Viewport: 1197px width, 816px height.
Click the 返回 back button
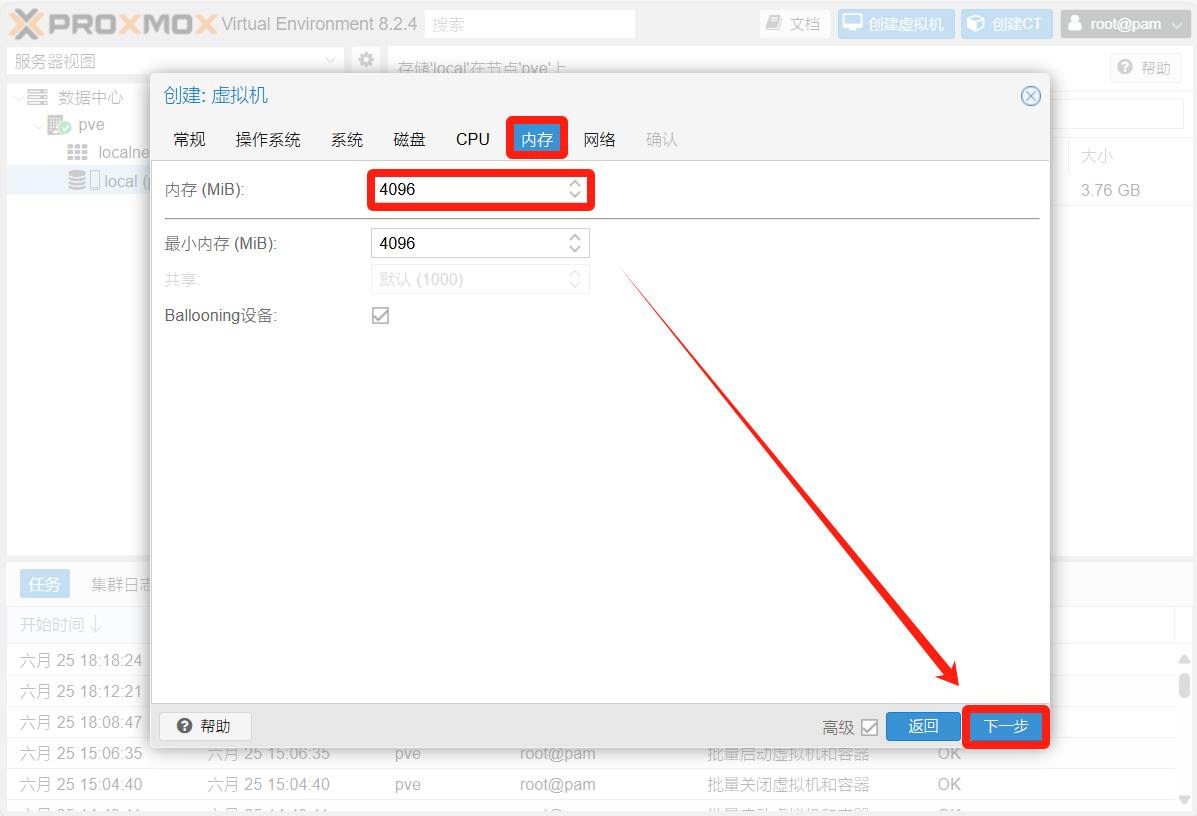click(x=922, y=727)
